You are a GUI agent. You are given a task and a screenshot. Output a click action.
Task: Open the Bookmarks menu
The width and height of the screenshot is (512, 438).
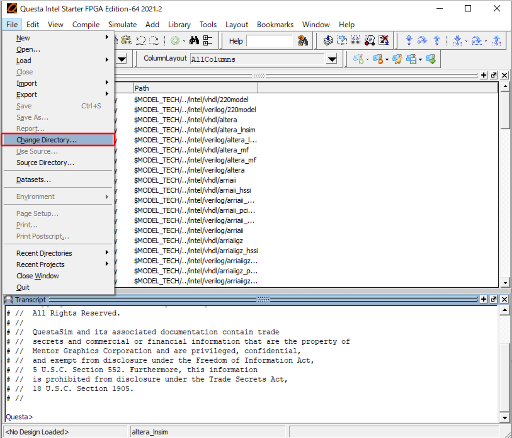click(x=275, y=24)
